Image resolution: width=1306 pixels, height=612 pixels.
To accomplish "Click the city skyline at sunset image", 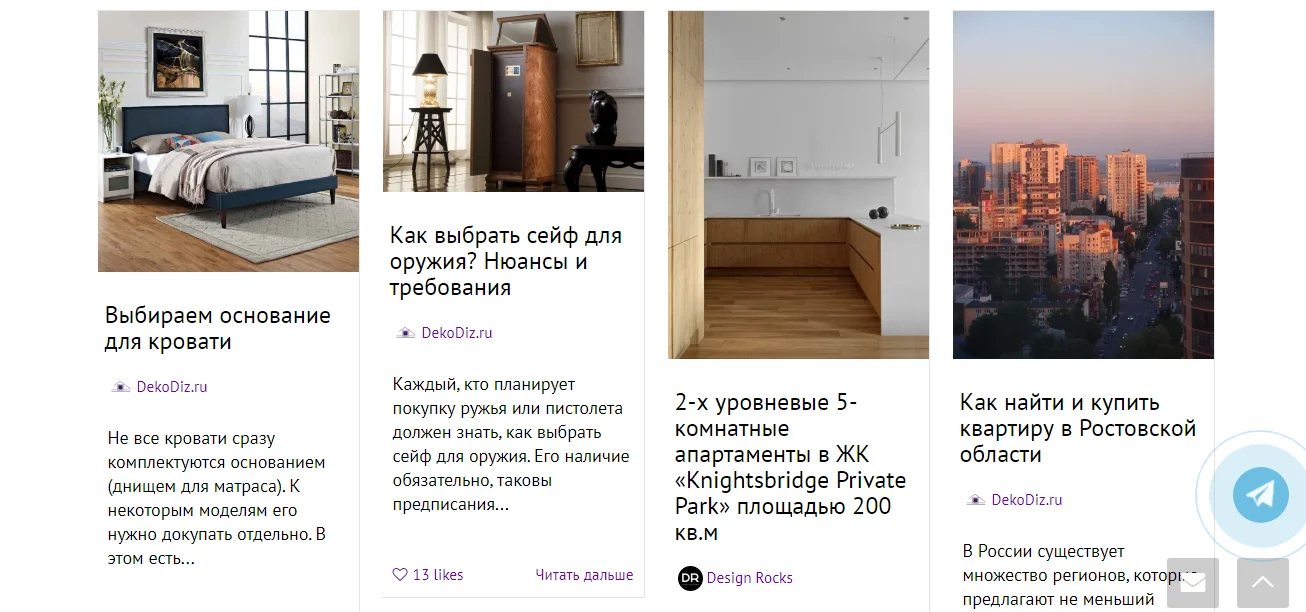I will point(1083,185).
